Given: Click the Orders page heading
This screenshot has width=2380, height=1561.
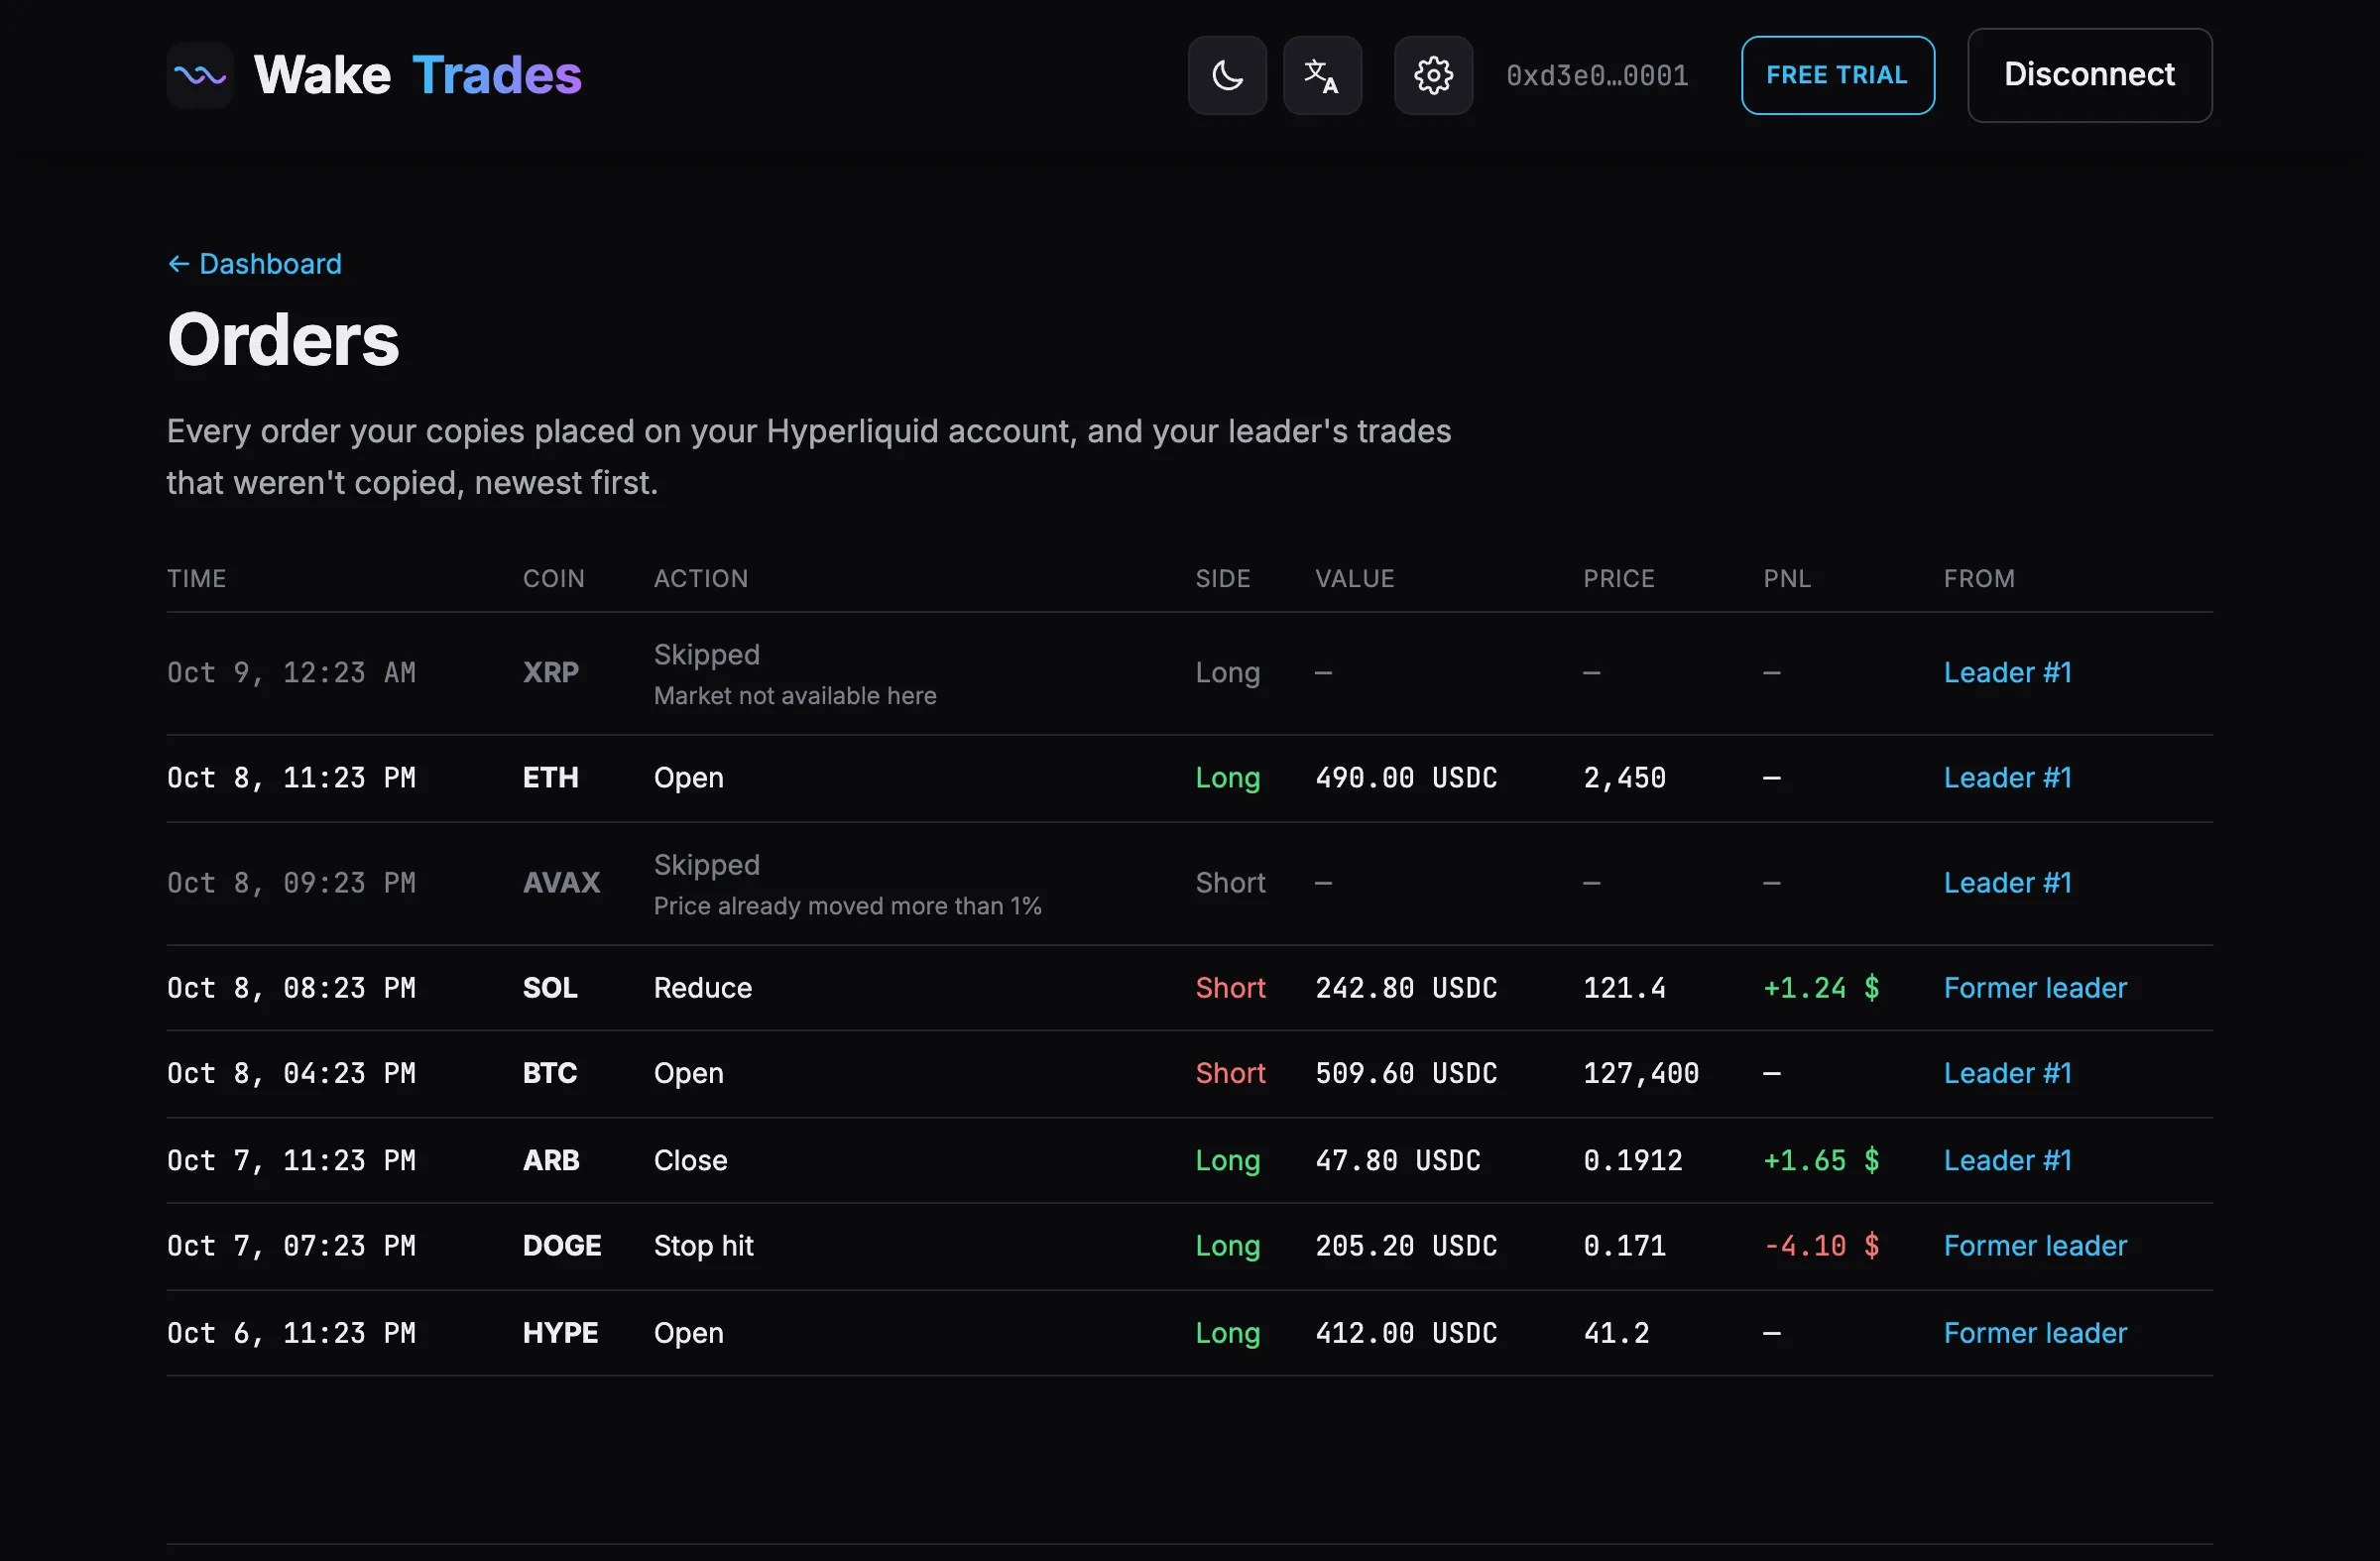Looking at the screenshot, I should pyautogui.click(x=283, y=340).
